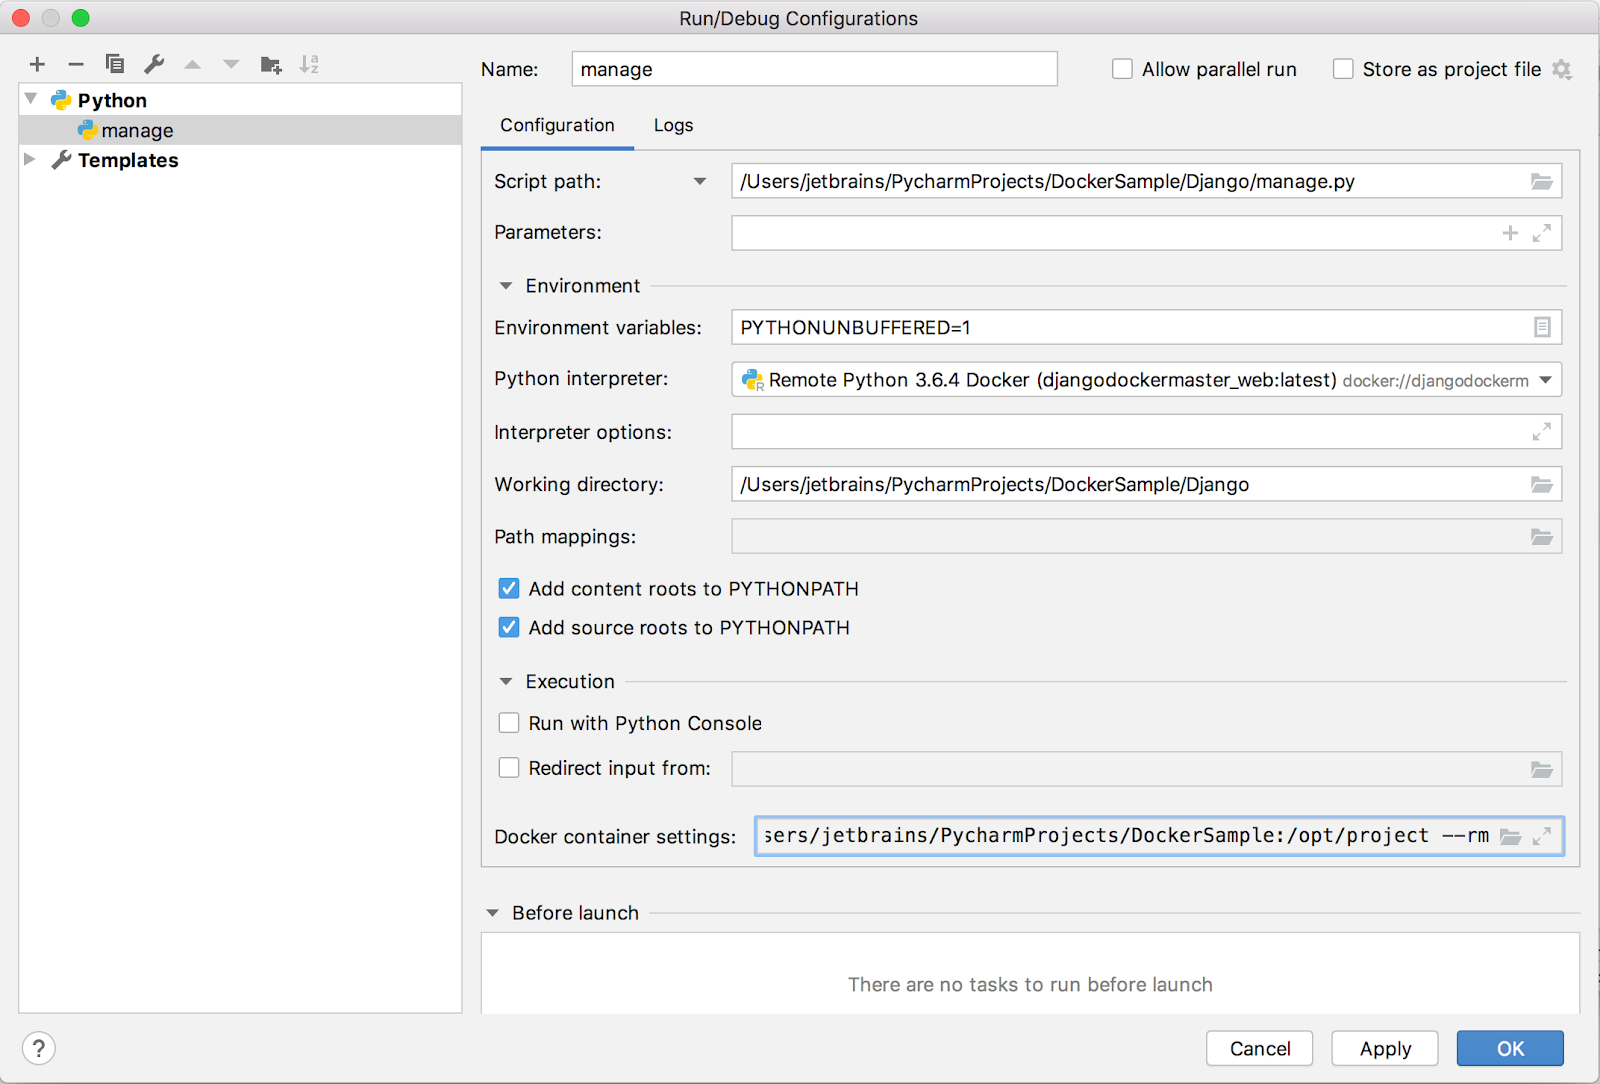Switch to the Logs tab
The height and width of the screenshot is (1084, 1600).
[x=673, y=125]
